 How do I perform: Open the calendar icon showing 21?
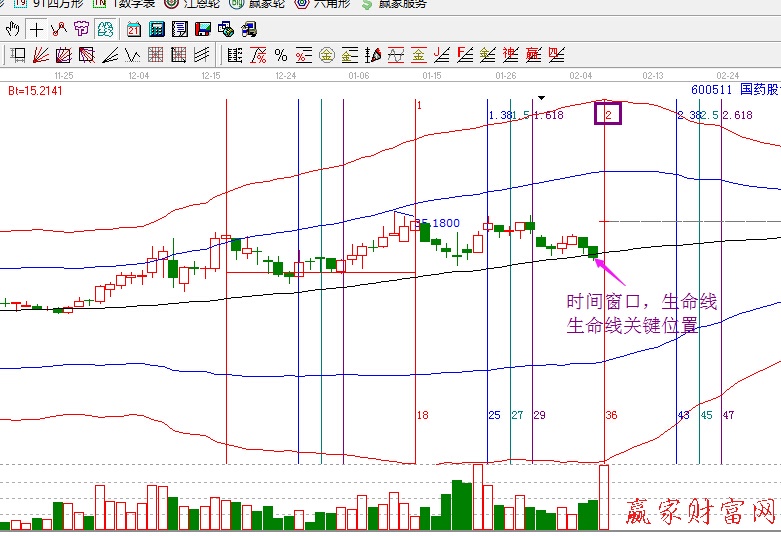coord(134,29)
